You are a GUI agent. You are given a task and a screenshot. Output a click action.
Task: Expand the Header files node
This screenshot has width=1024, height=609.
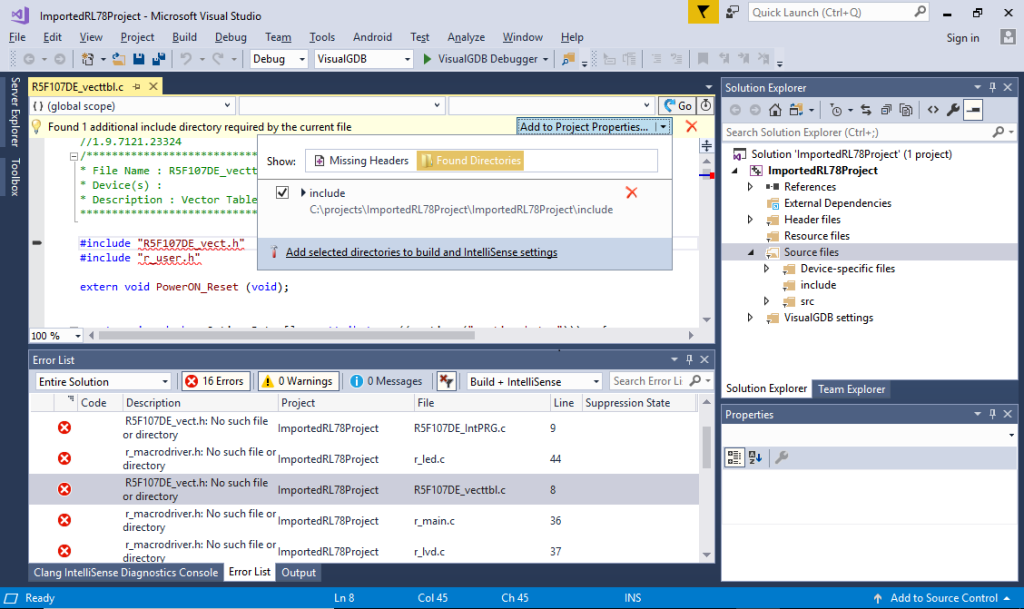pyautogui.click(x=751, y=219)
